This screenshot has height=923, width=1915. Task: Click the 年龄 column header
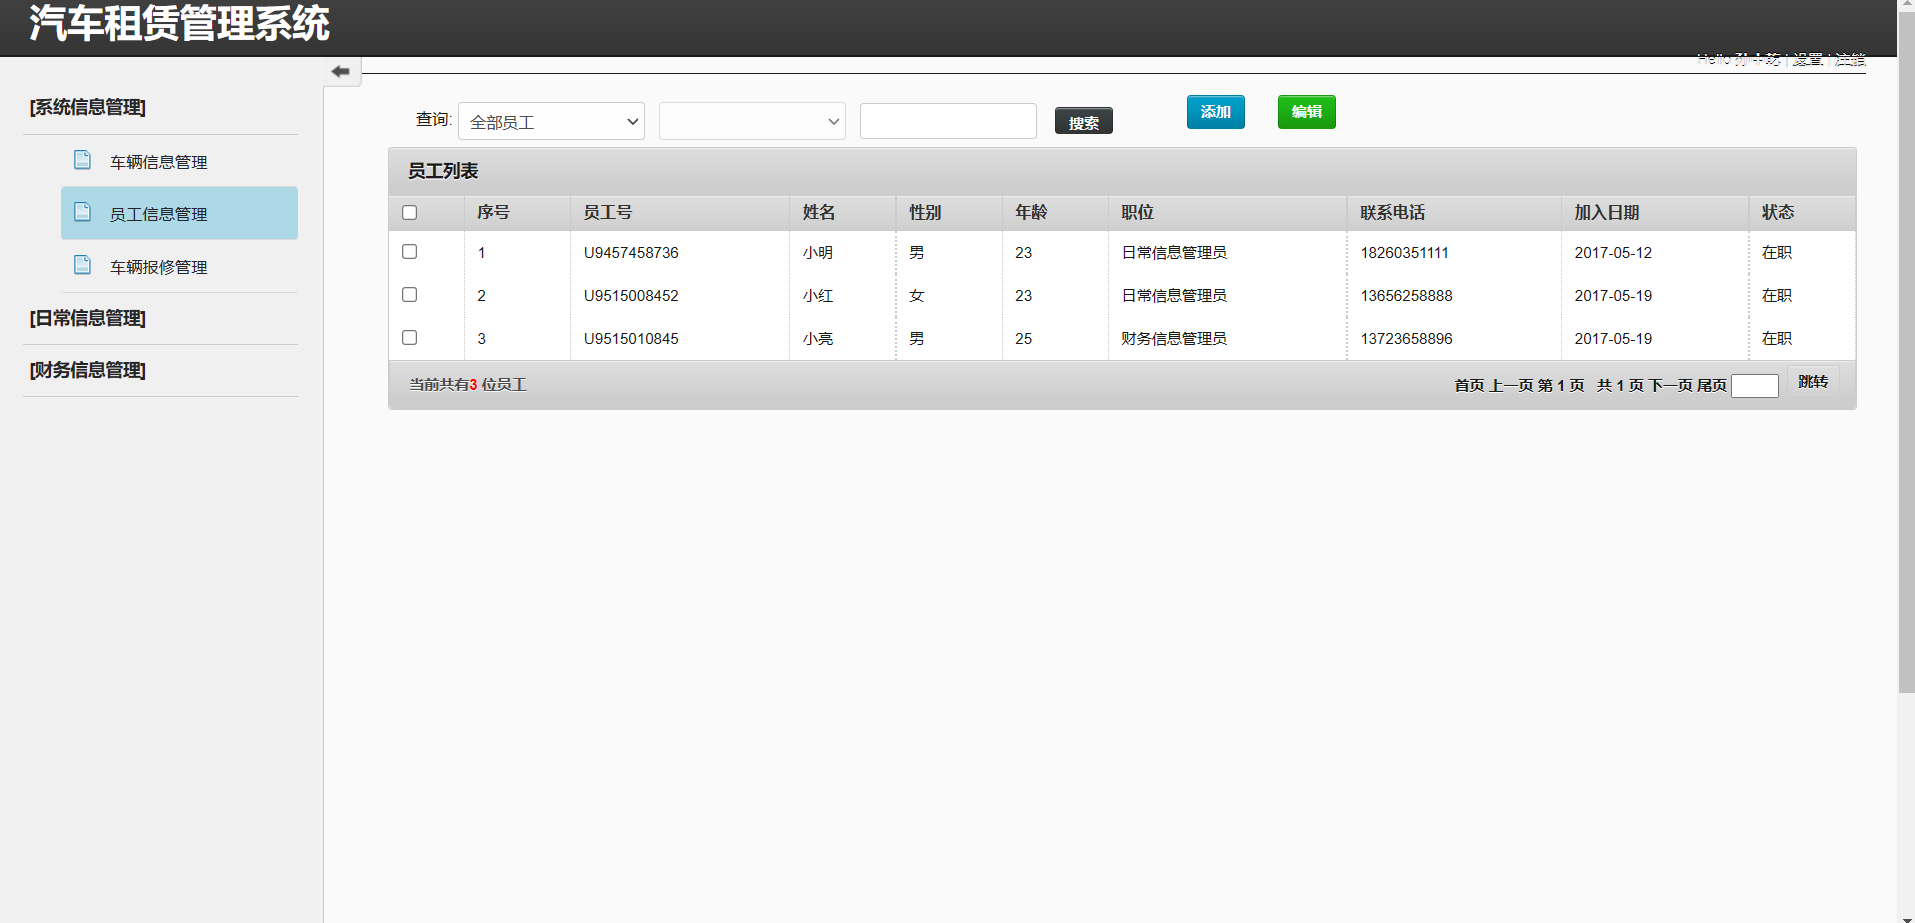(1031, 212)
